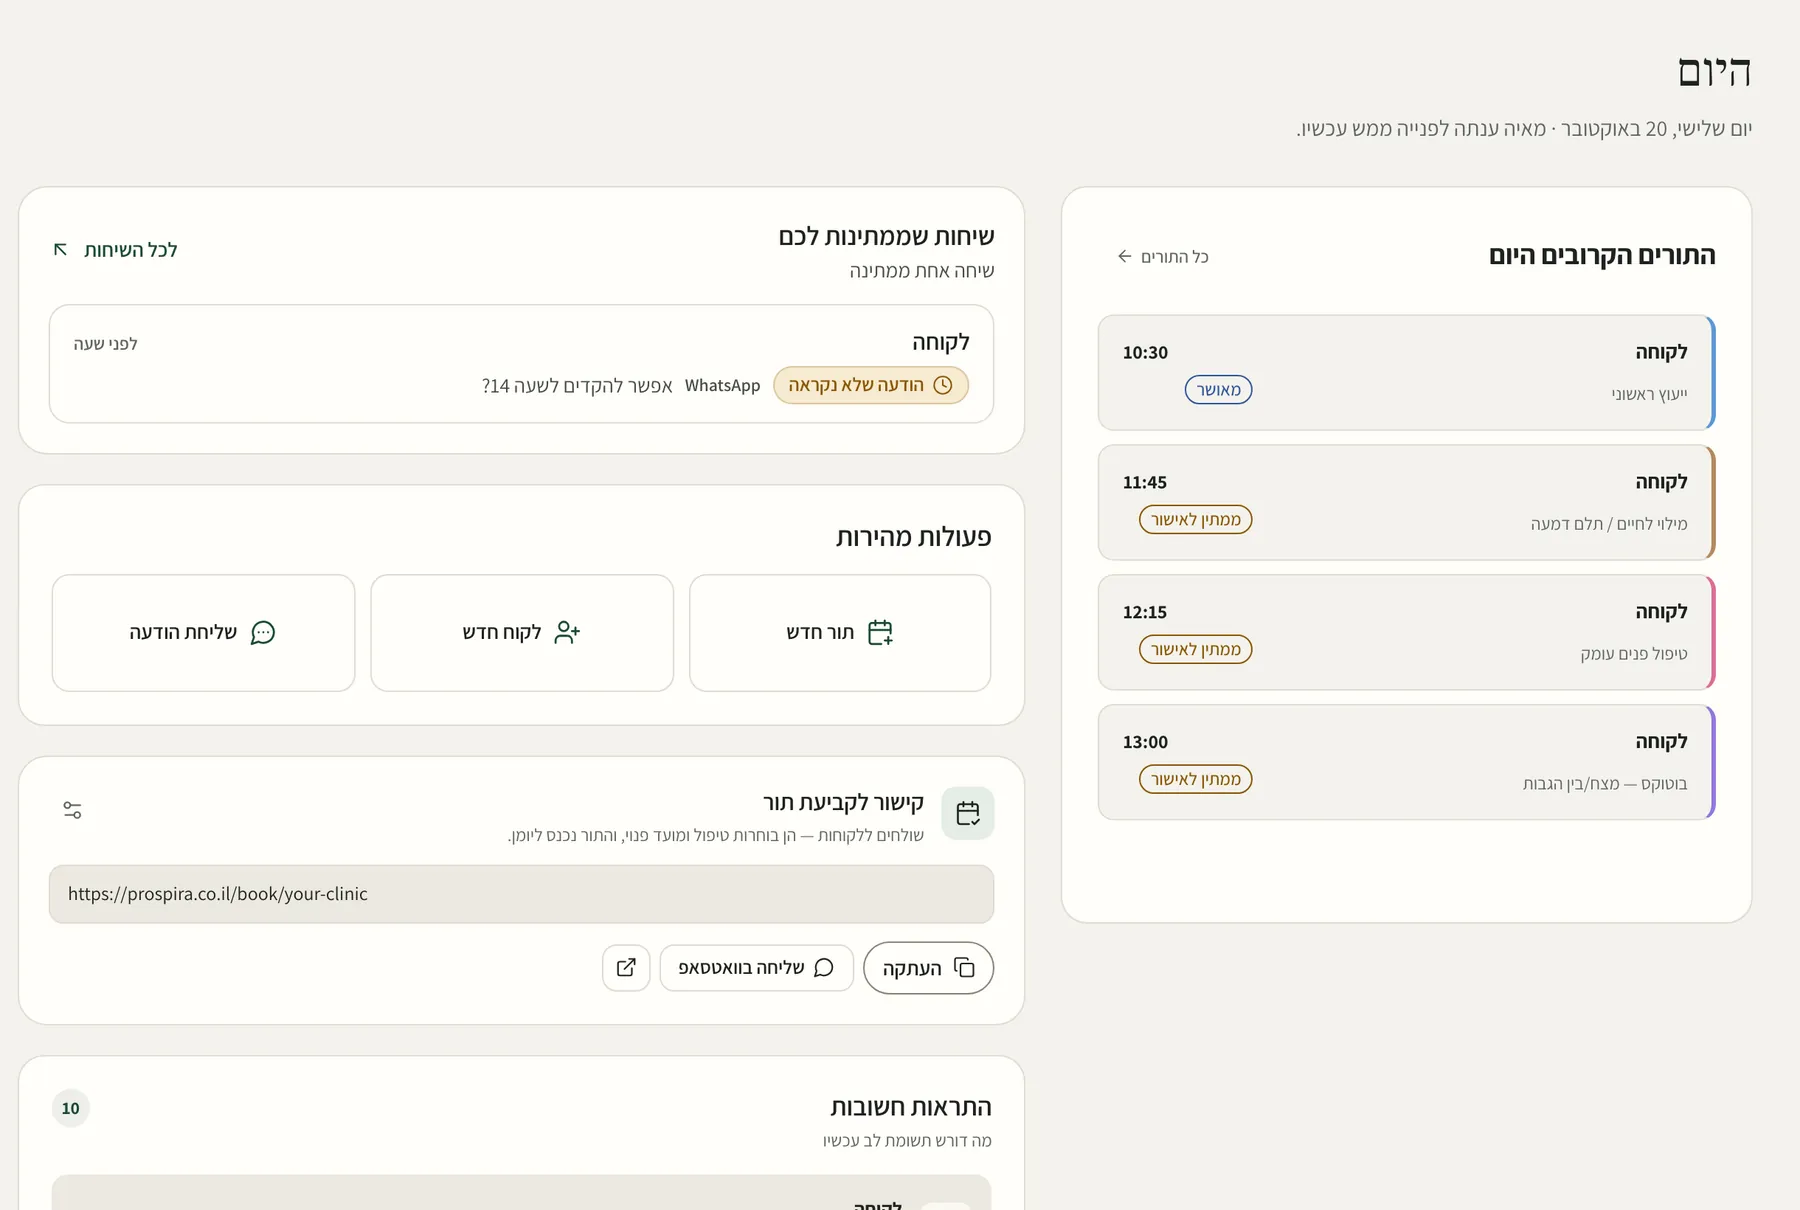1800x1210 pixels.
Task: Open all conversations link לכל השיחות
Action: [116, 250]
